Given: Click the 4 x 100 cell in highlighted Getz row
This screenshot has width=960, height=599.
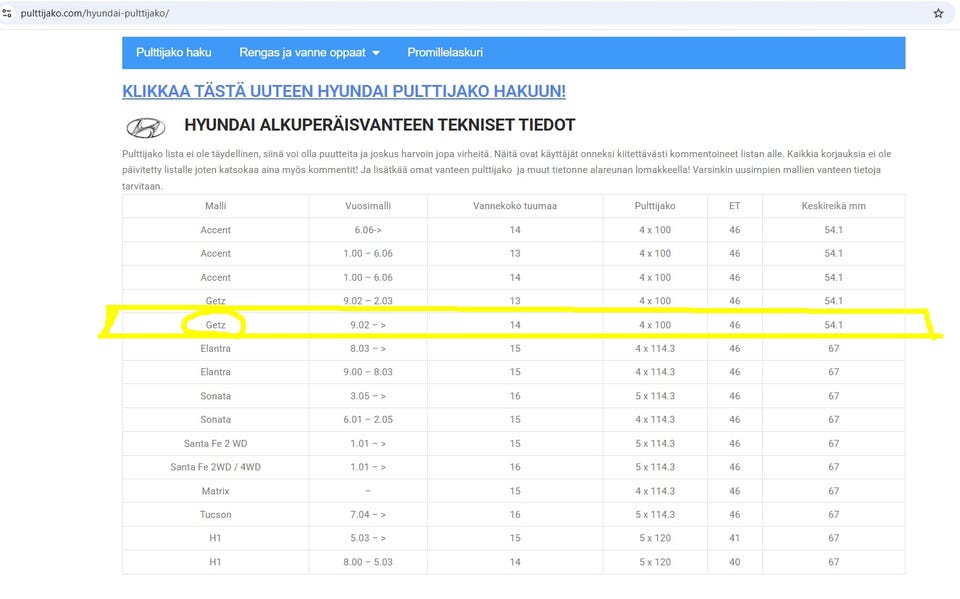Looking at the screenshot, I should [655, 325].
